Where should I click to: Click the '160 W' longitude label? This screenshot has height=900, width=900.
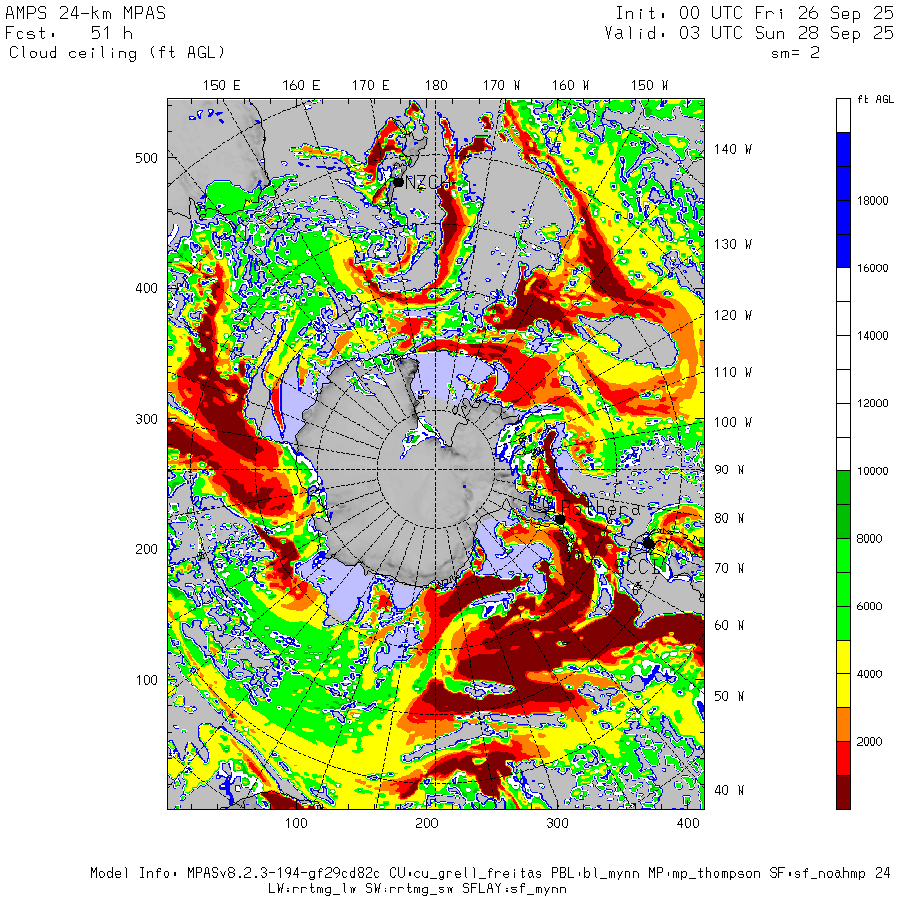(570, 86)
